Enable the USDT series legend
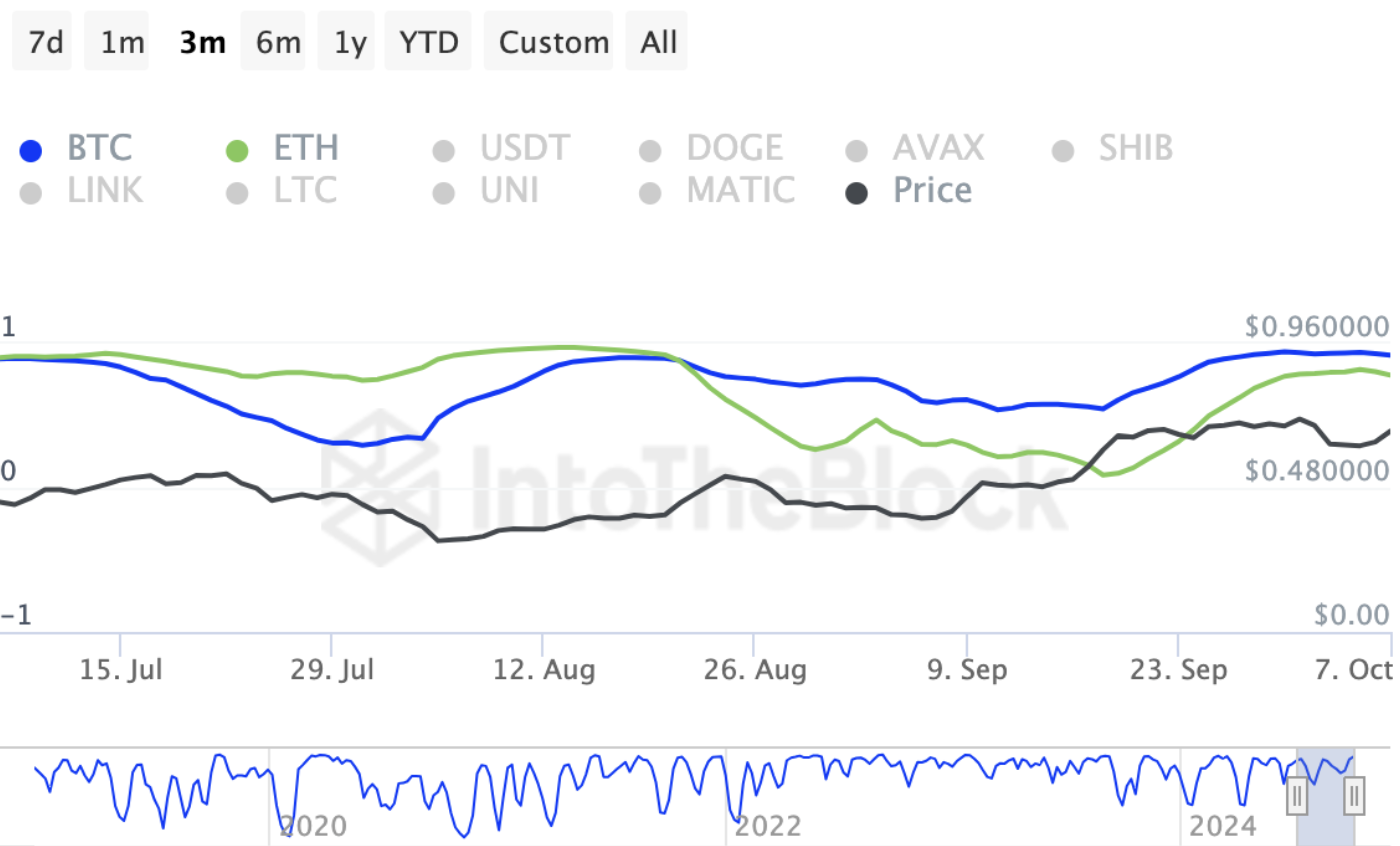The image size is (1400, 846). pyautogui.click(x=443, y=151)
